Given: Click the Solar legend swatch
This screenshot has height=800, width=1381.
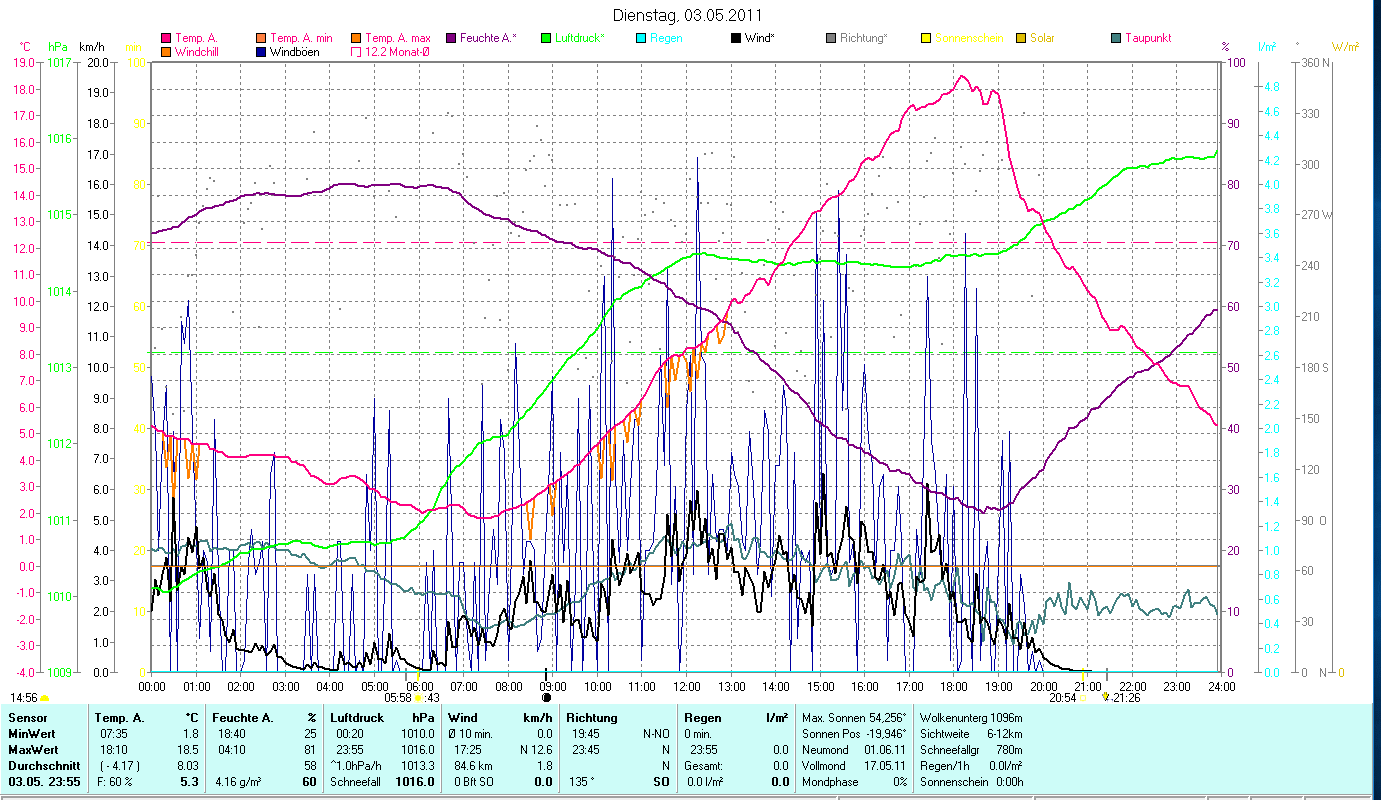Looking at the screenshot, I should [1021, 38].
